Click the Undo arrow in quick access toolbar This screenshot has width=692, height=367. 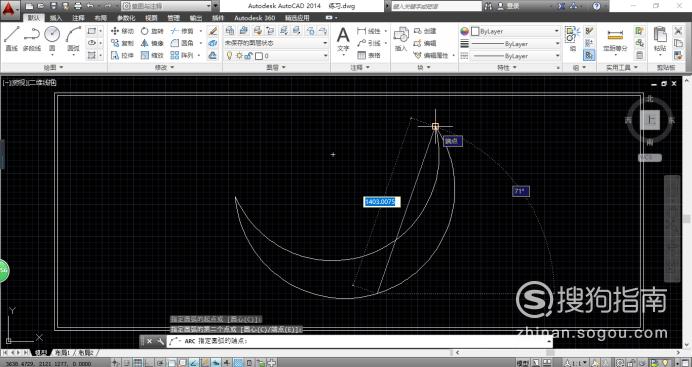(x=90, y=6)
